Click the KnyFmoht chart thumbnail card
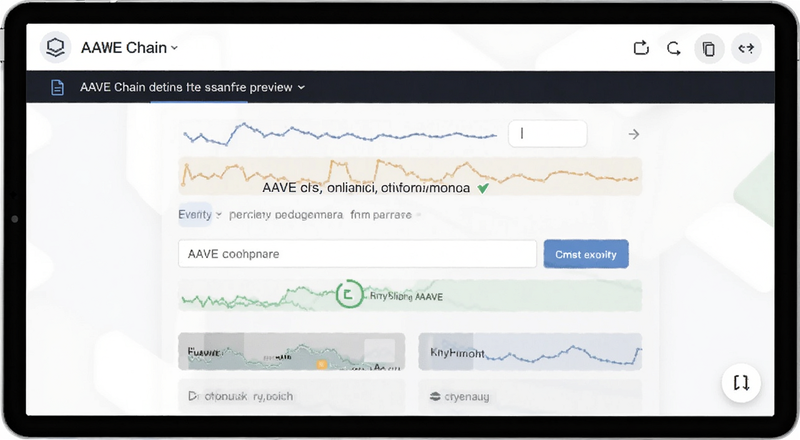The height and width of the screenshot is (440, 800). click(530, 351)
